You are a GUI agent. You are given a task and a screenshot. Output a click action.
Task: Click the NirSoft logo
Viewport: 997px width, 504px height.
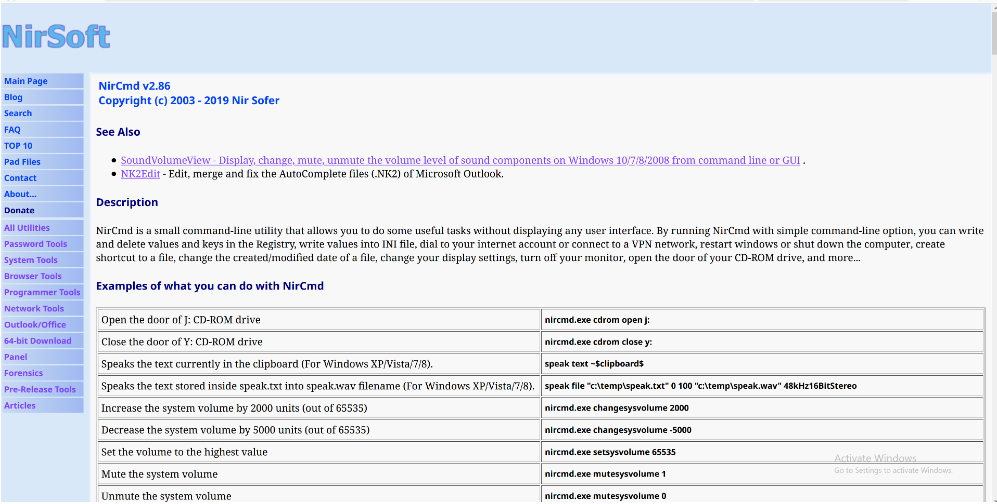pyautogui.click(x=56, y=36)
